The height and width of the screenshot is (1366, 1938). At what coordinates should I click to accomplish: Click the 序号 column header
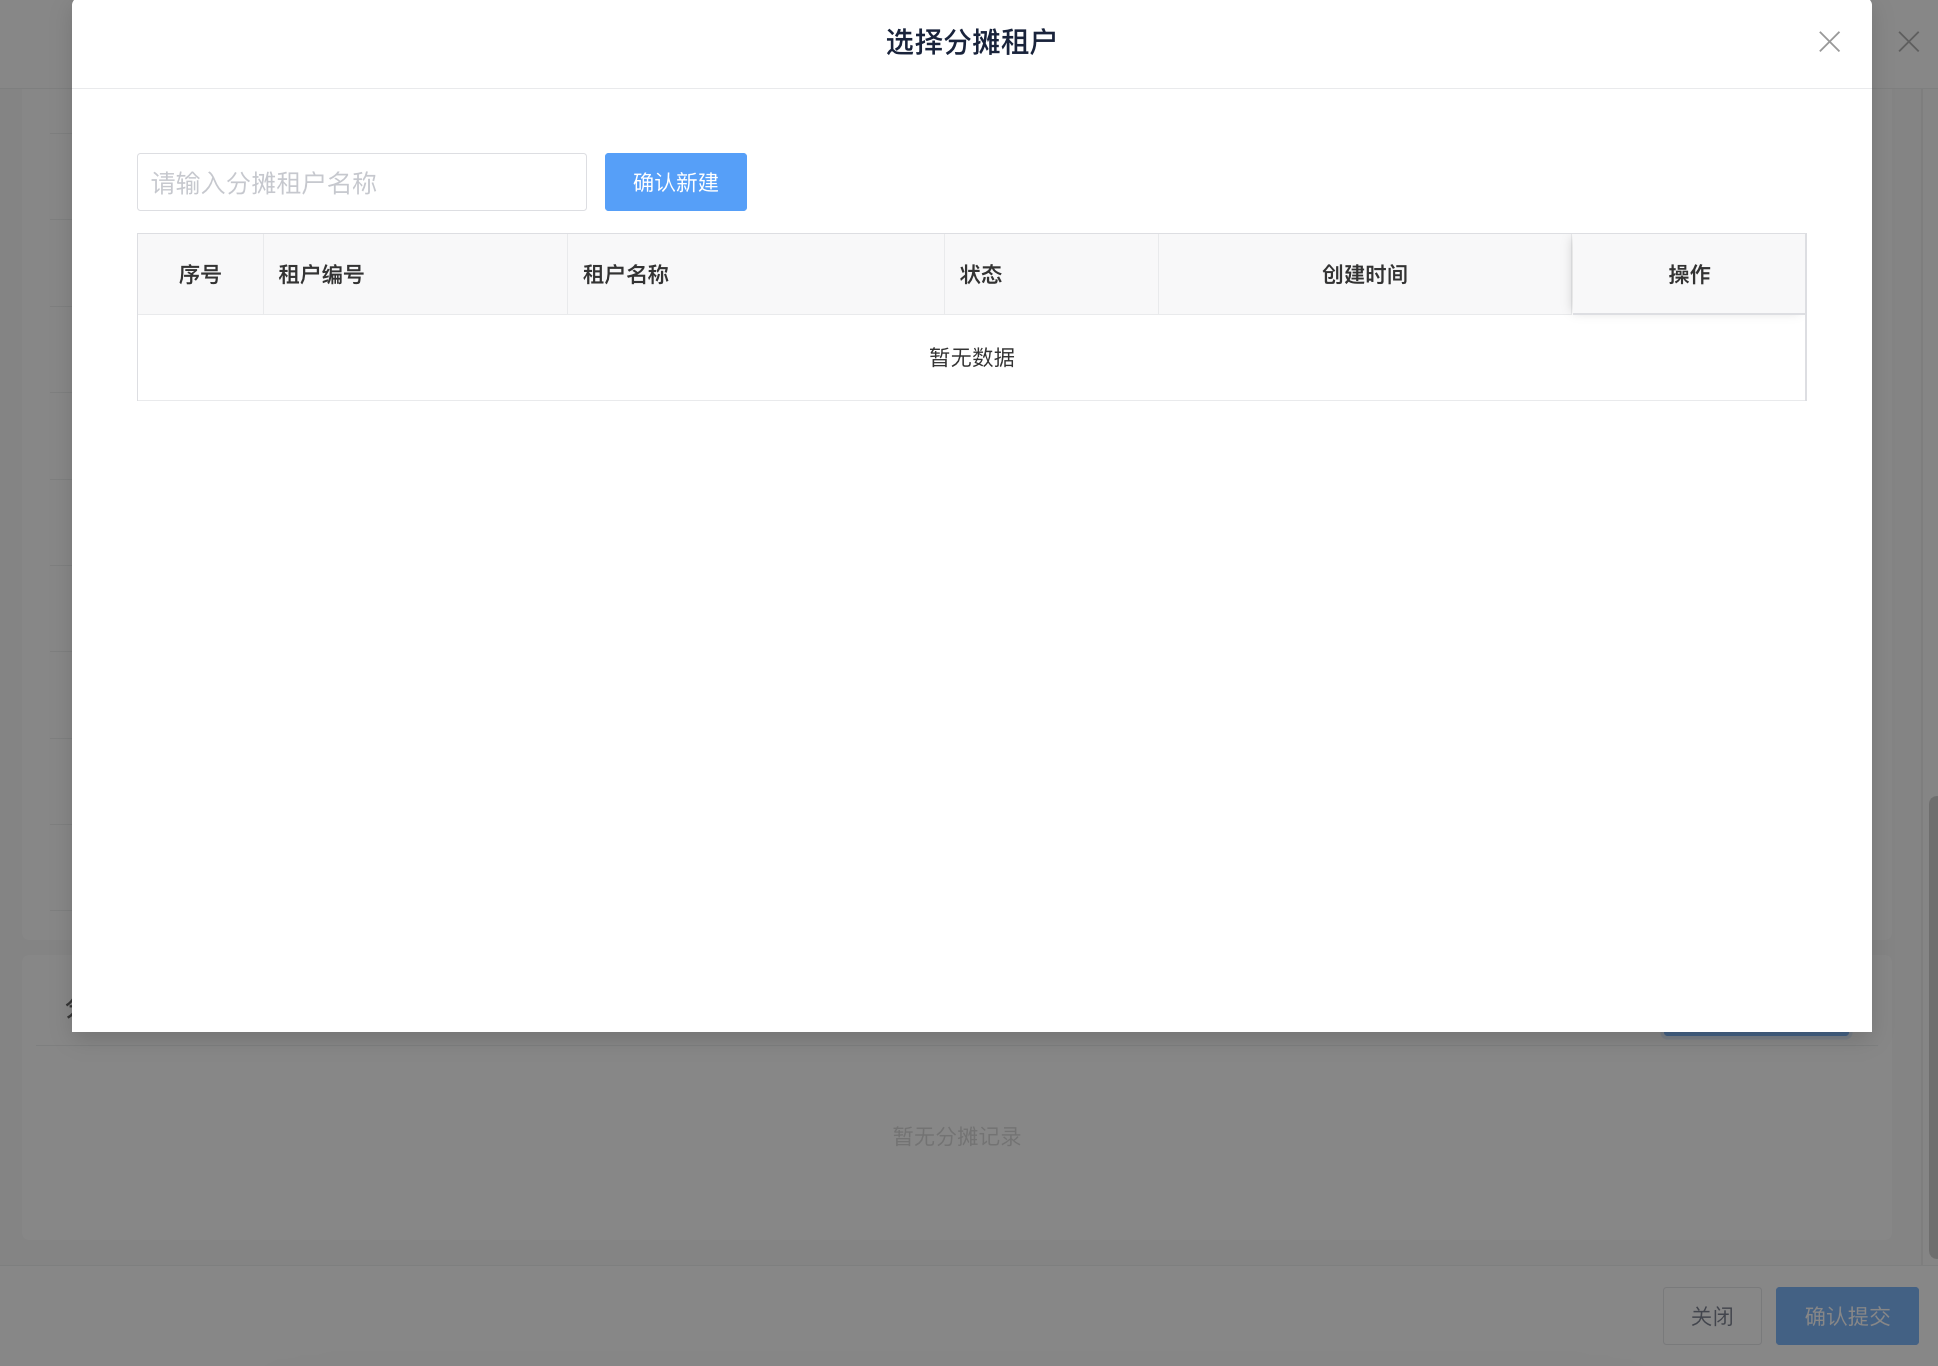(200, 274)
